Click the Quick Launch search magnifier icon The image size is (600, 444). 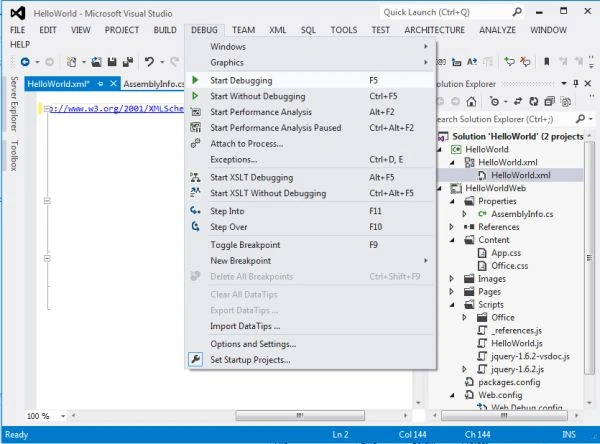pos(517,12)
